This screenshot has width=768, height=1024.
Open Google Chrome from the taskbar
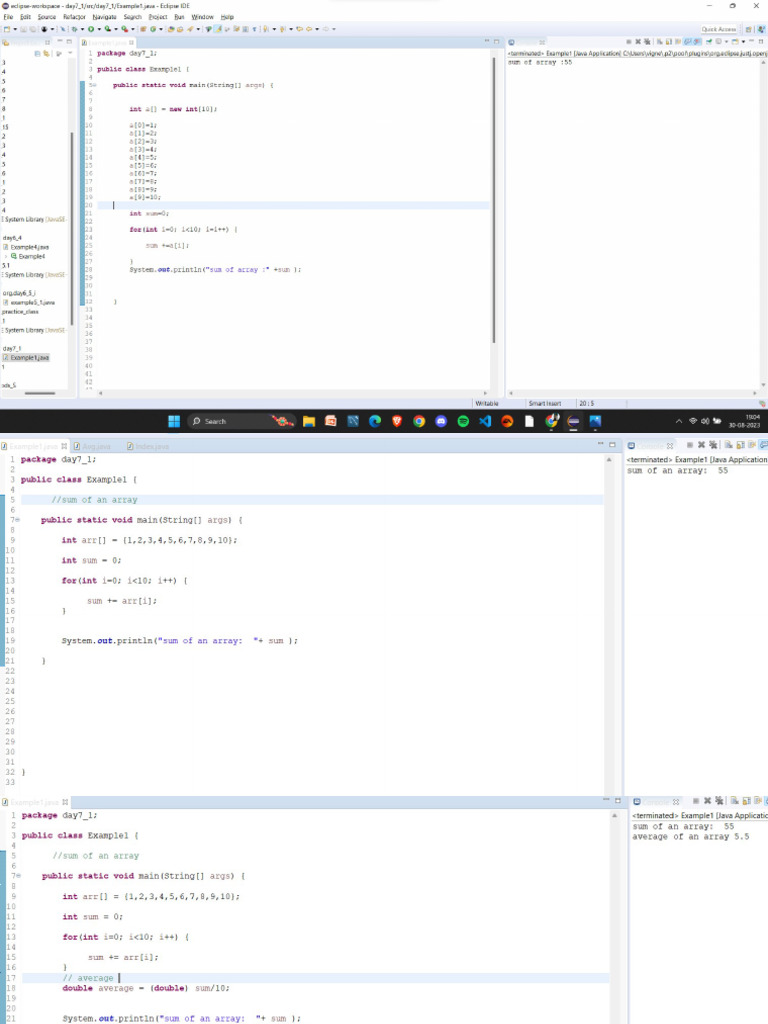(x=419, y=421)
